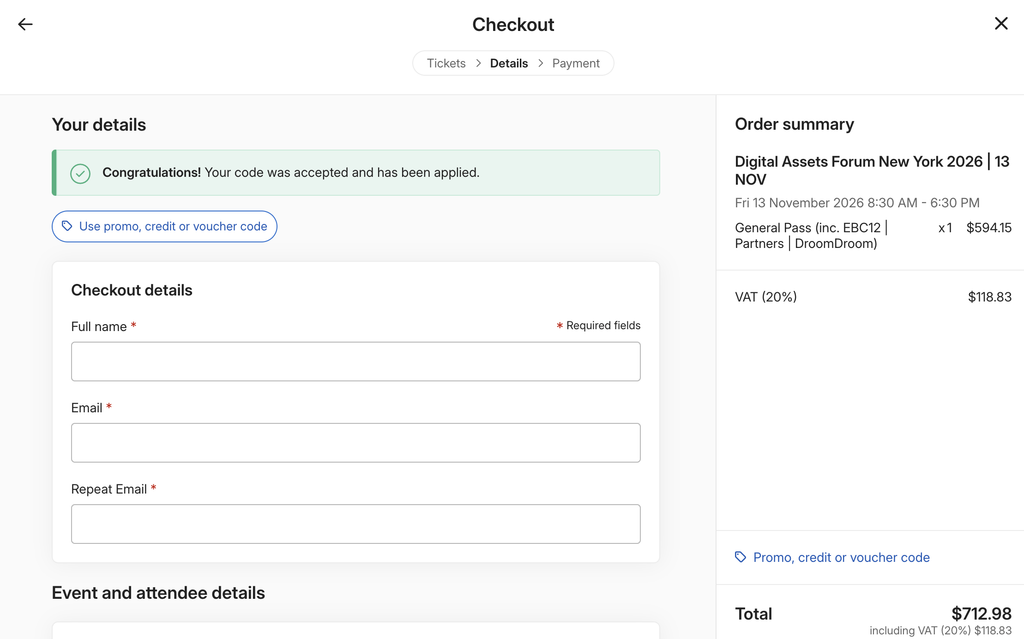
Task: Open Use promo, credit or voucher code
Action: pyautogui.click(x=165, y=226)
